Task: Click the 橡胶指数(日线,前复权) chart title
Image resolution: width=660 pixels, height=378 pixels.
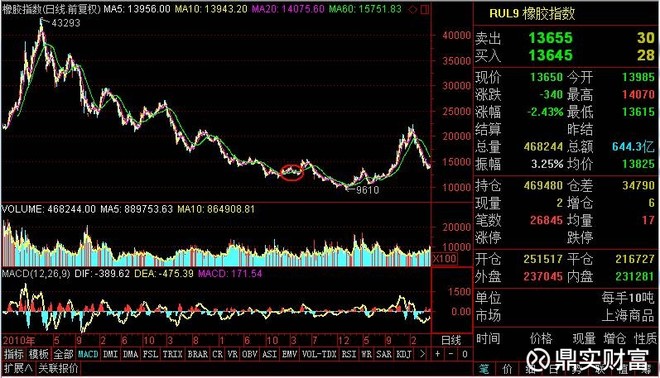Action: tap(51, 9)
